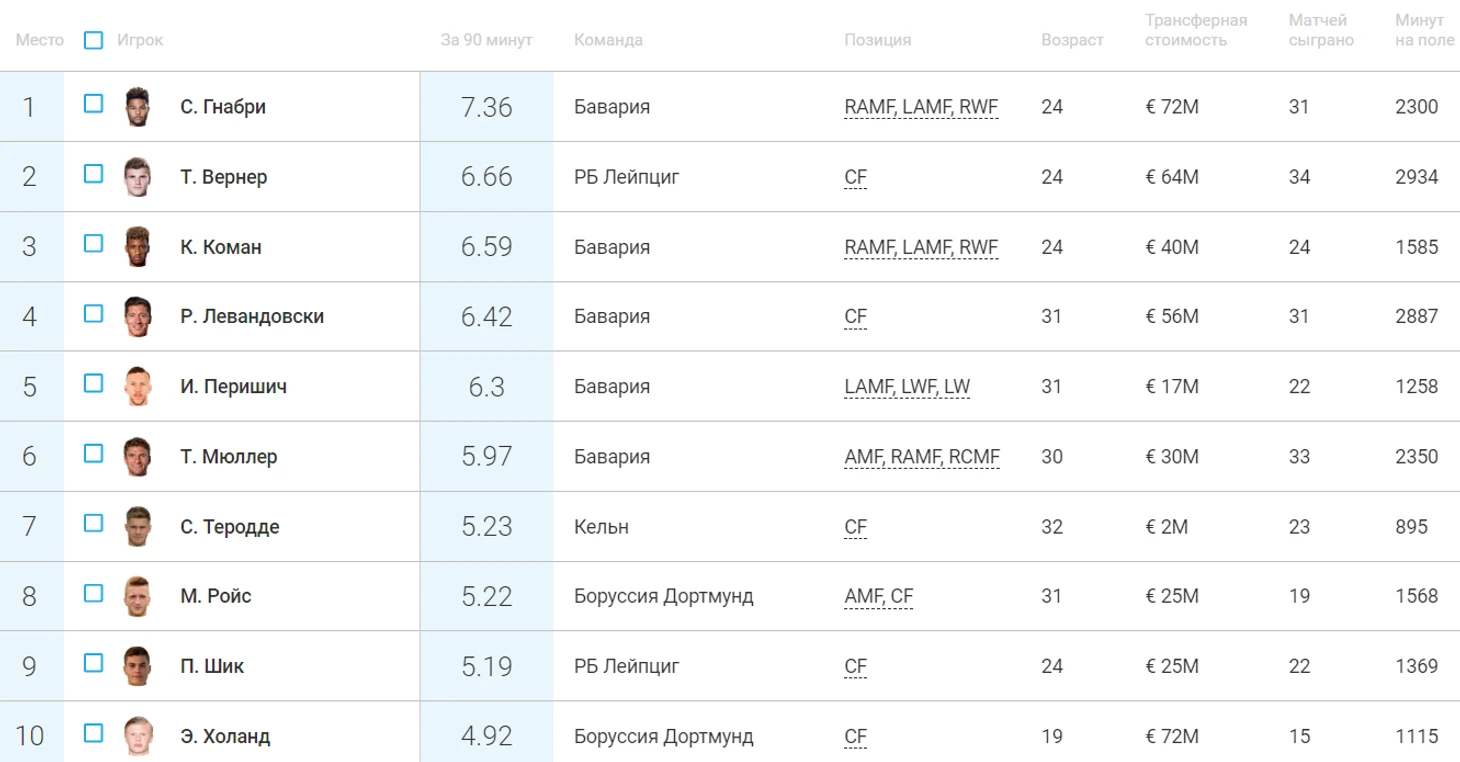Sort by Трансферная стоимость column
The height and width of the screenshot is (762, 1460).
click(x=1196, y=31)
